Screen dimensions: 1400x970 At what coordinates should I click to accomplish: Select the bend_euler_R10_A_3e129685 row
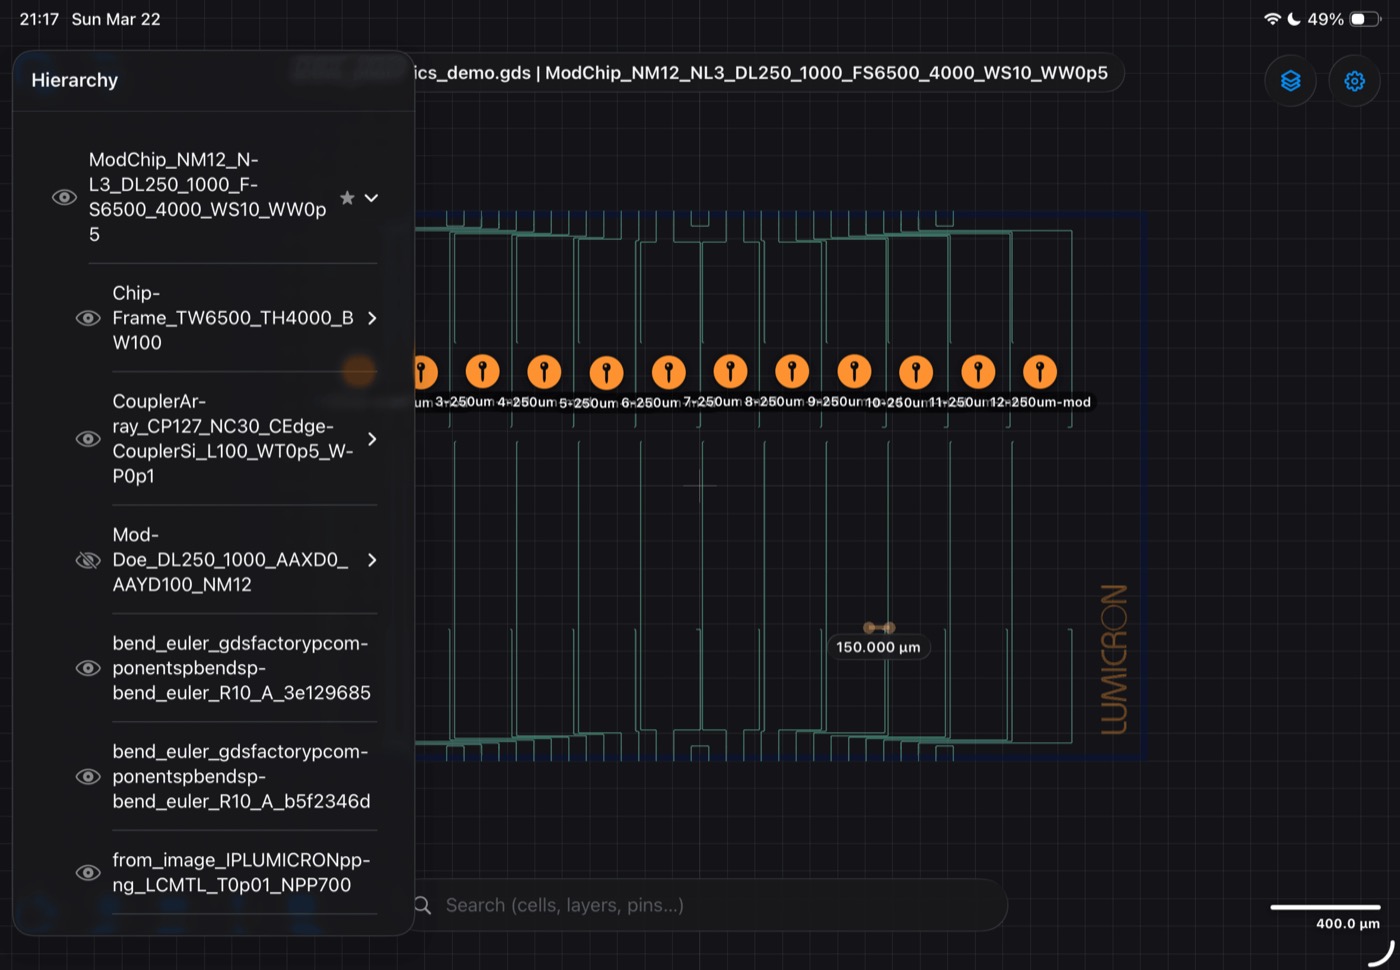[232, 668]
